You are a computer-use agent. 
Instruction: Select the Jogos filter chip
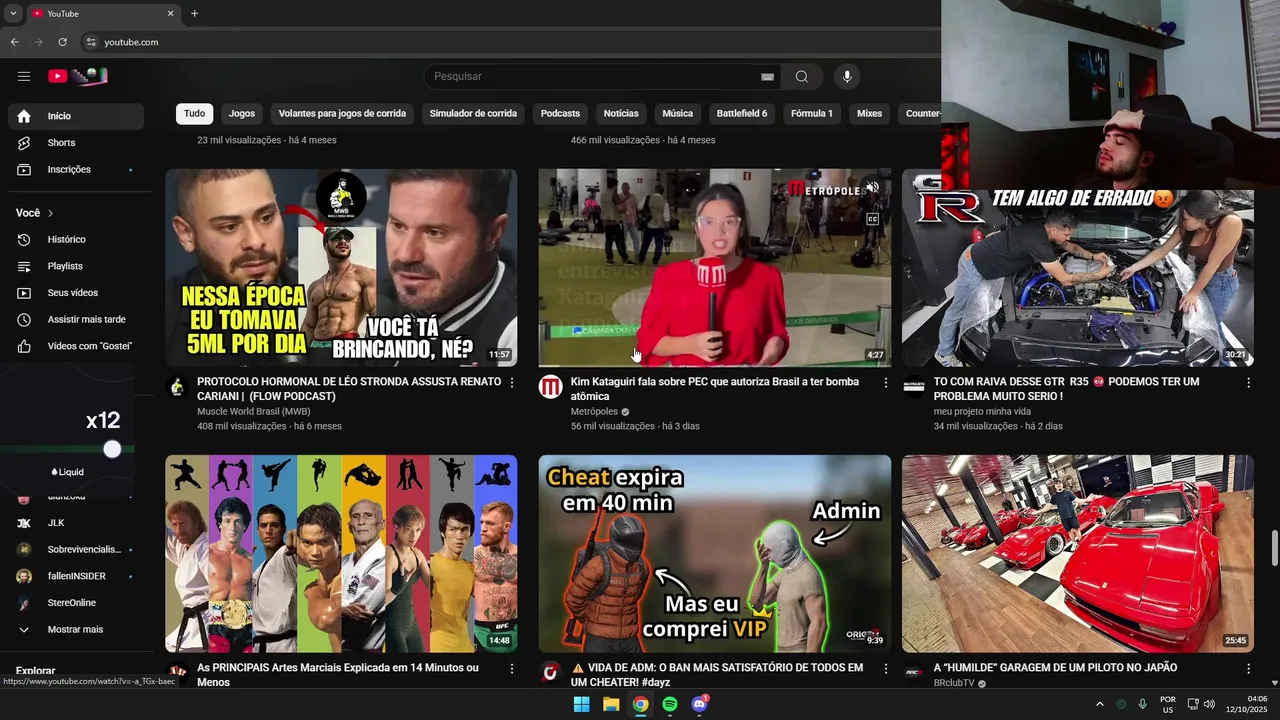(x=242, y=114)
